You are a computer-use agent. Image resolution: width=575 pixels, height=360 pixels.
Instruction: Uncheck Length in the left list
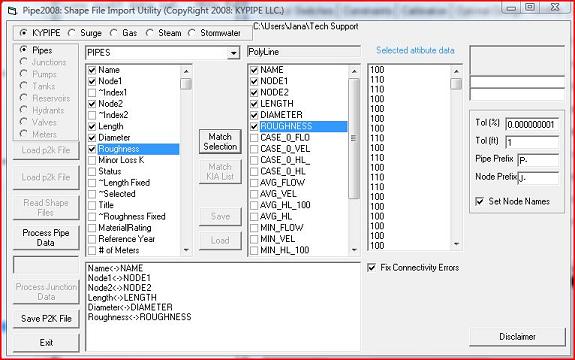tap(92, 126)
